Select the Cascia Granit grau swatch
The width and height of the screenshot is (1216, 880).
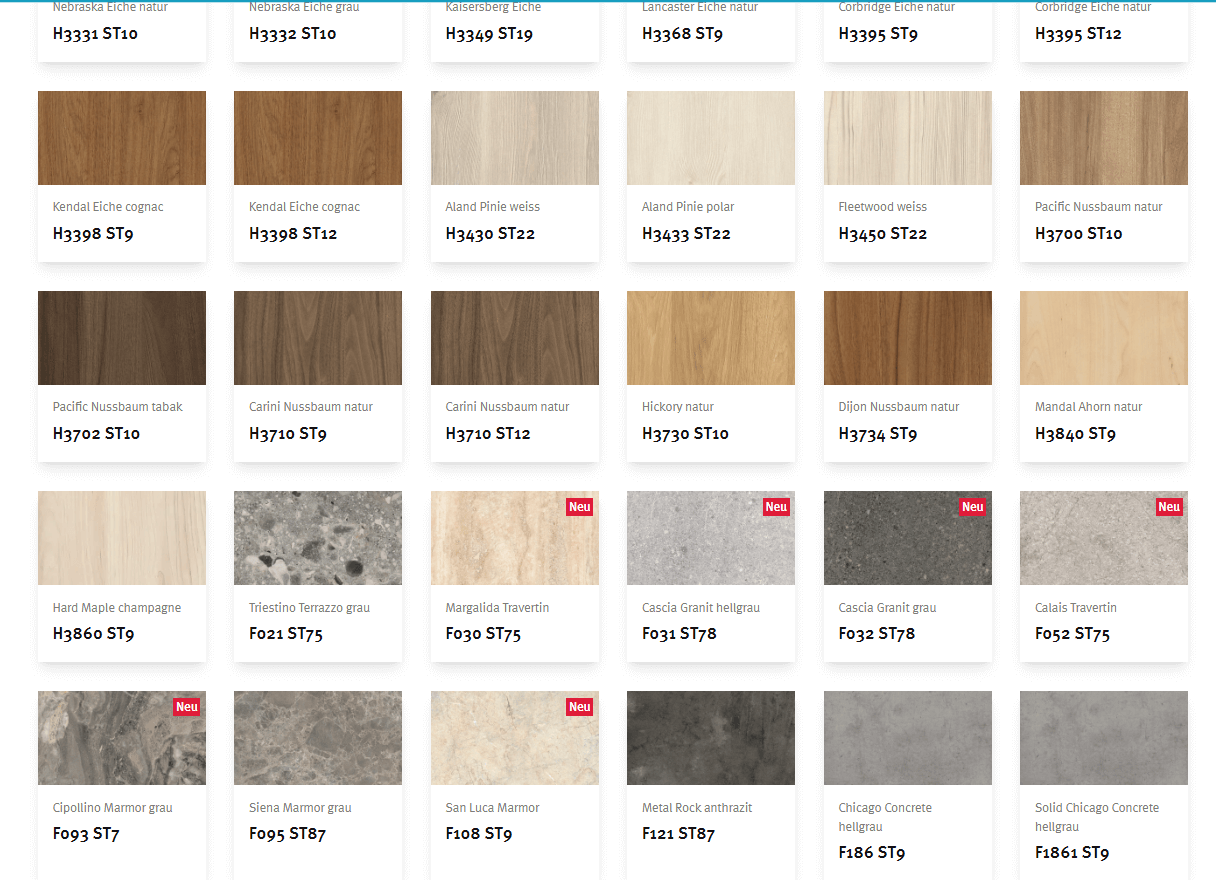point(908,538)
